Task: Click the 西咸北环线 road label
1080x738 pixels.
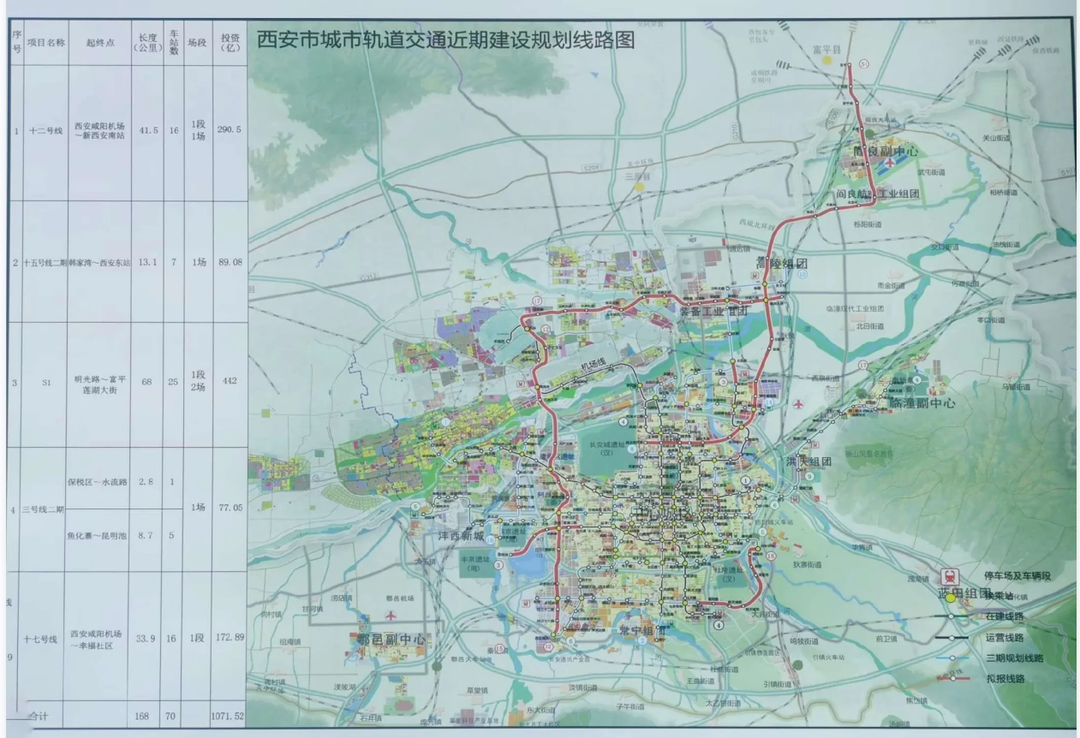Action: (757, 223)
